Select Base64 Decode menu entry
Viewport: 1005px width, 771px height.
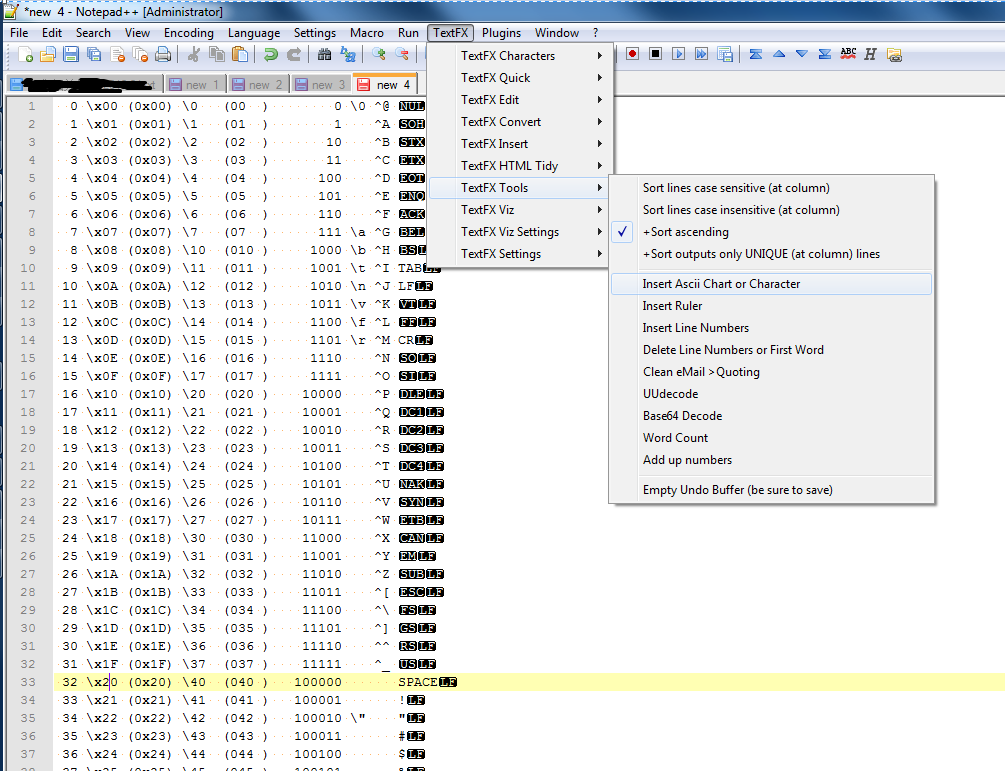point(682,416)
